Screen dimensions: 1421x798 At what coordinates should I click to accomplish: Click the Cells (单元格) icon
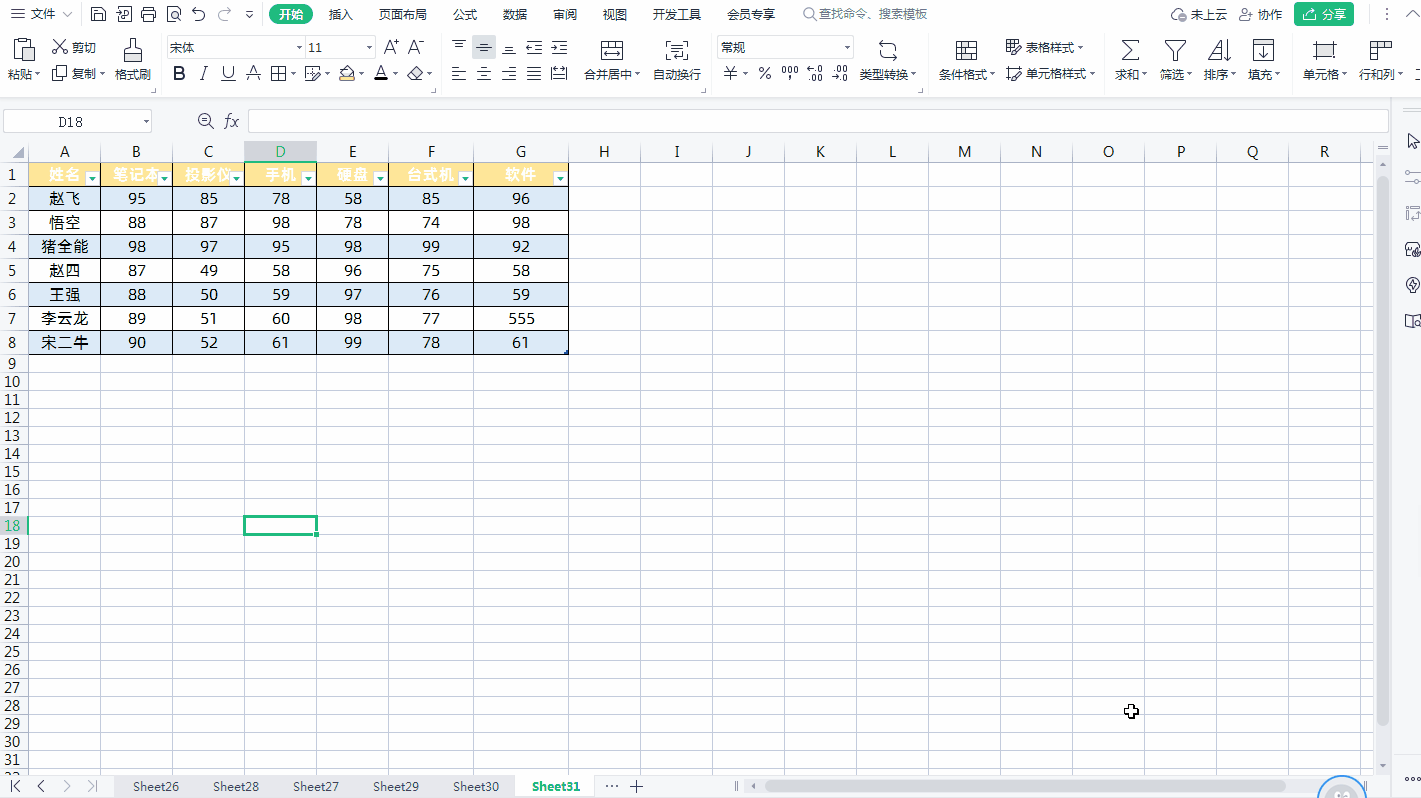click(x=1324, y=50)
